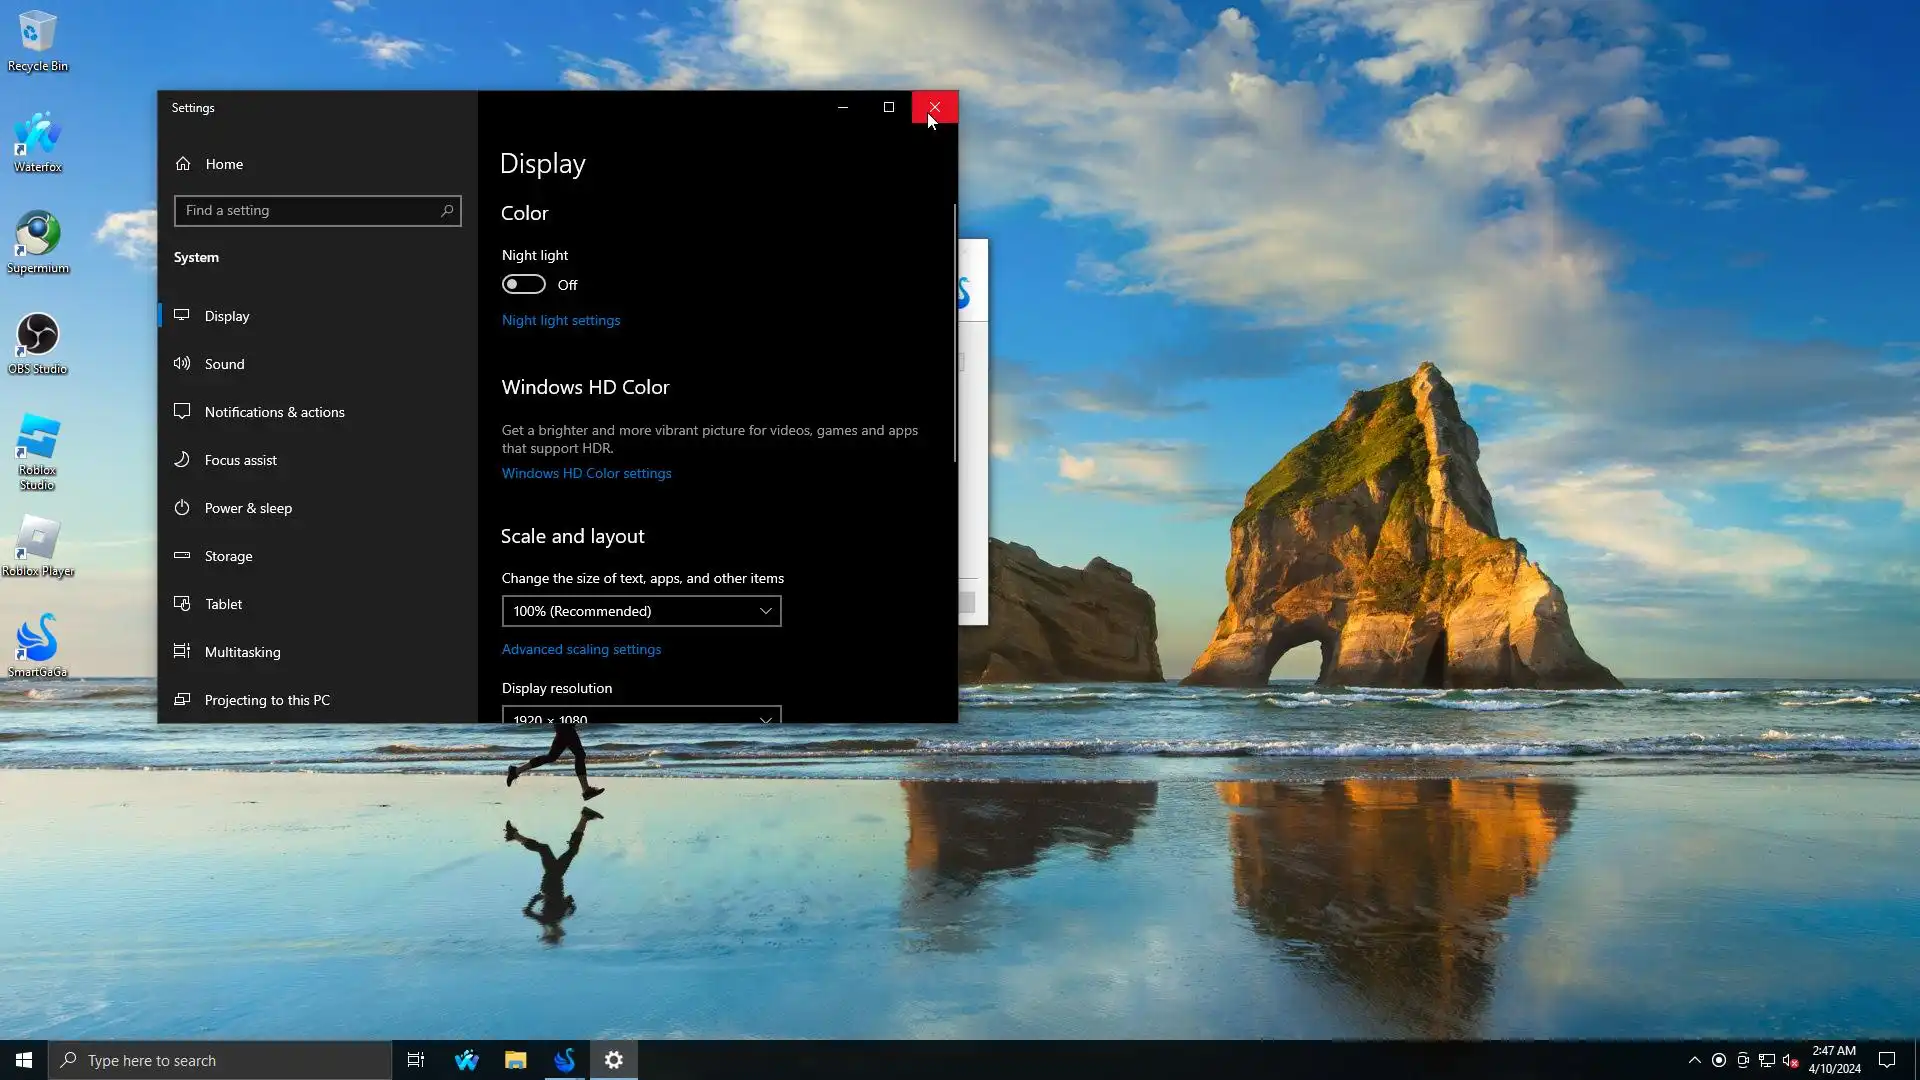Open Supermium from the desktop

(38, 240)
